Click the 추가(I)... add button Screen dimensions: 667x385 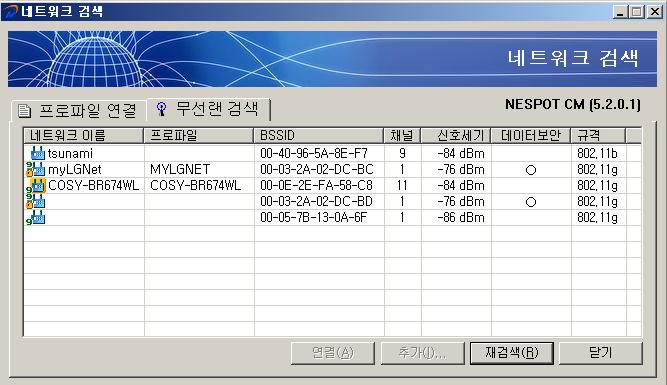[422, 353]
